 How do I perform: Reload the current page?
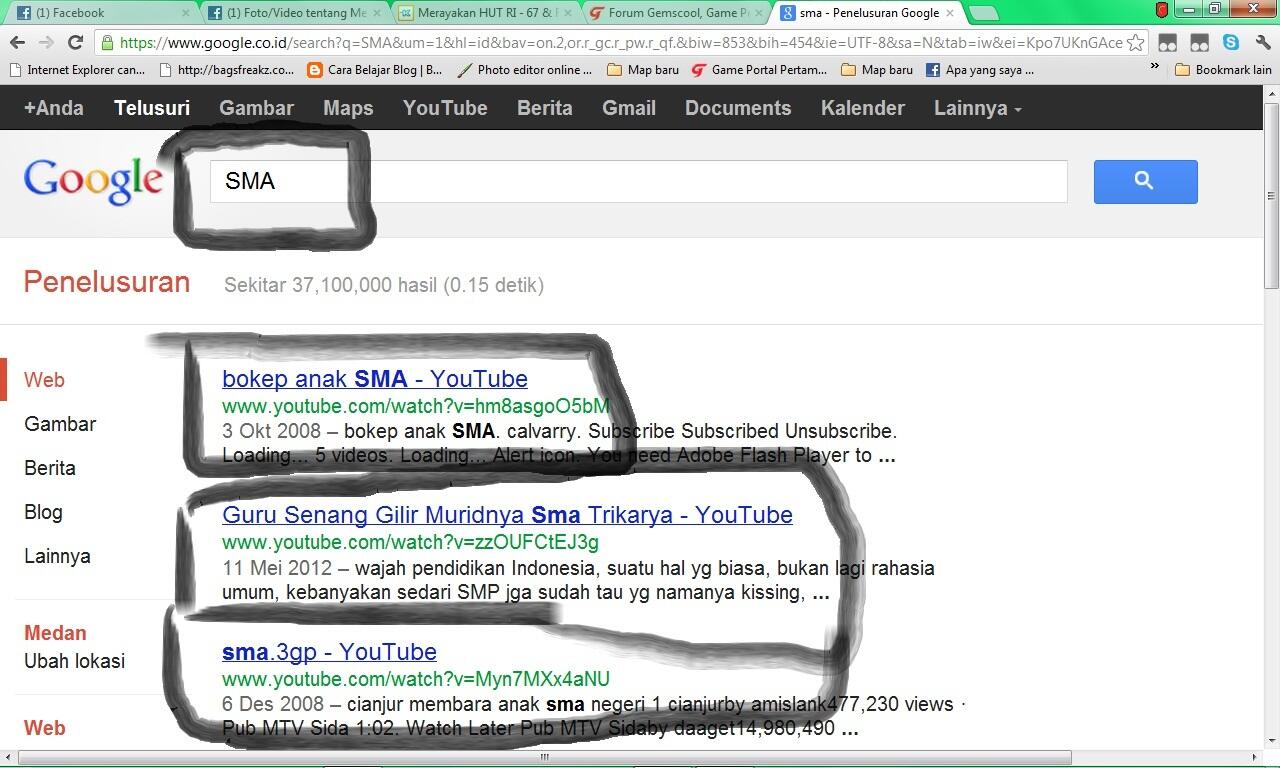tap(75, 43)
